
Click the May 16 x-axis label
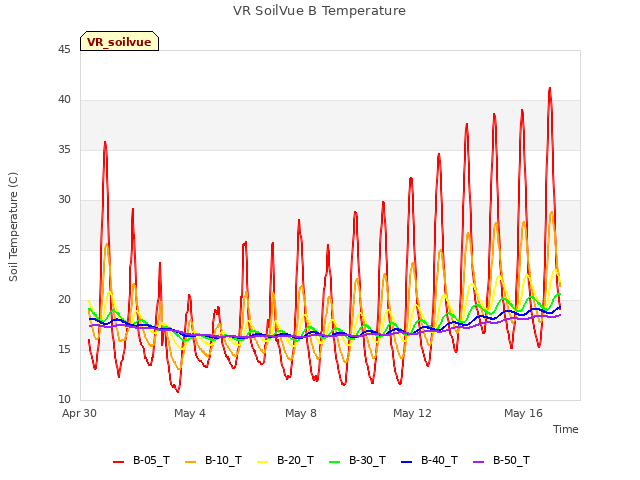[523, 413]
